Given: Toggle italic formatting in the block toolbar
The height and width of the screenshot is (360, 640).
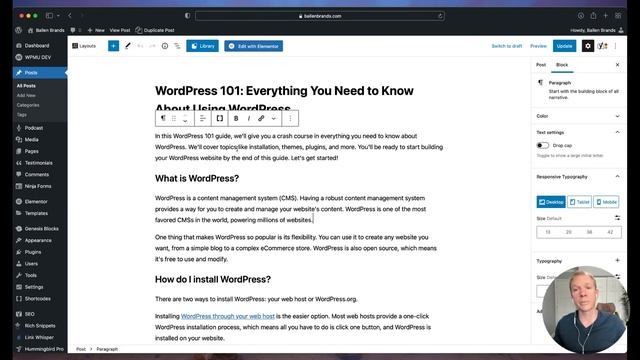Looking at the screenshot, I should (249, 118).
